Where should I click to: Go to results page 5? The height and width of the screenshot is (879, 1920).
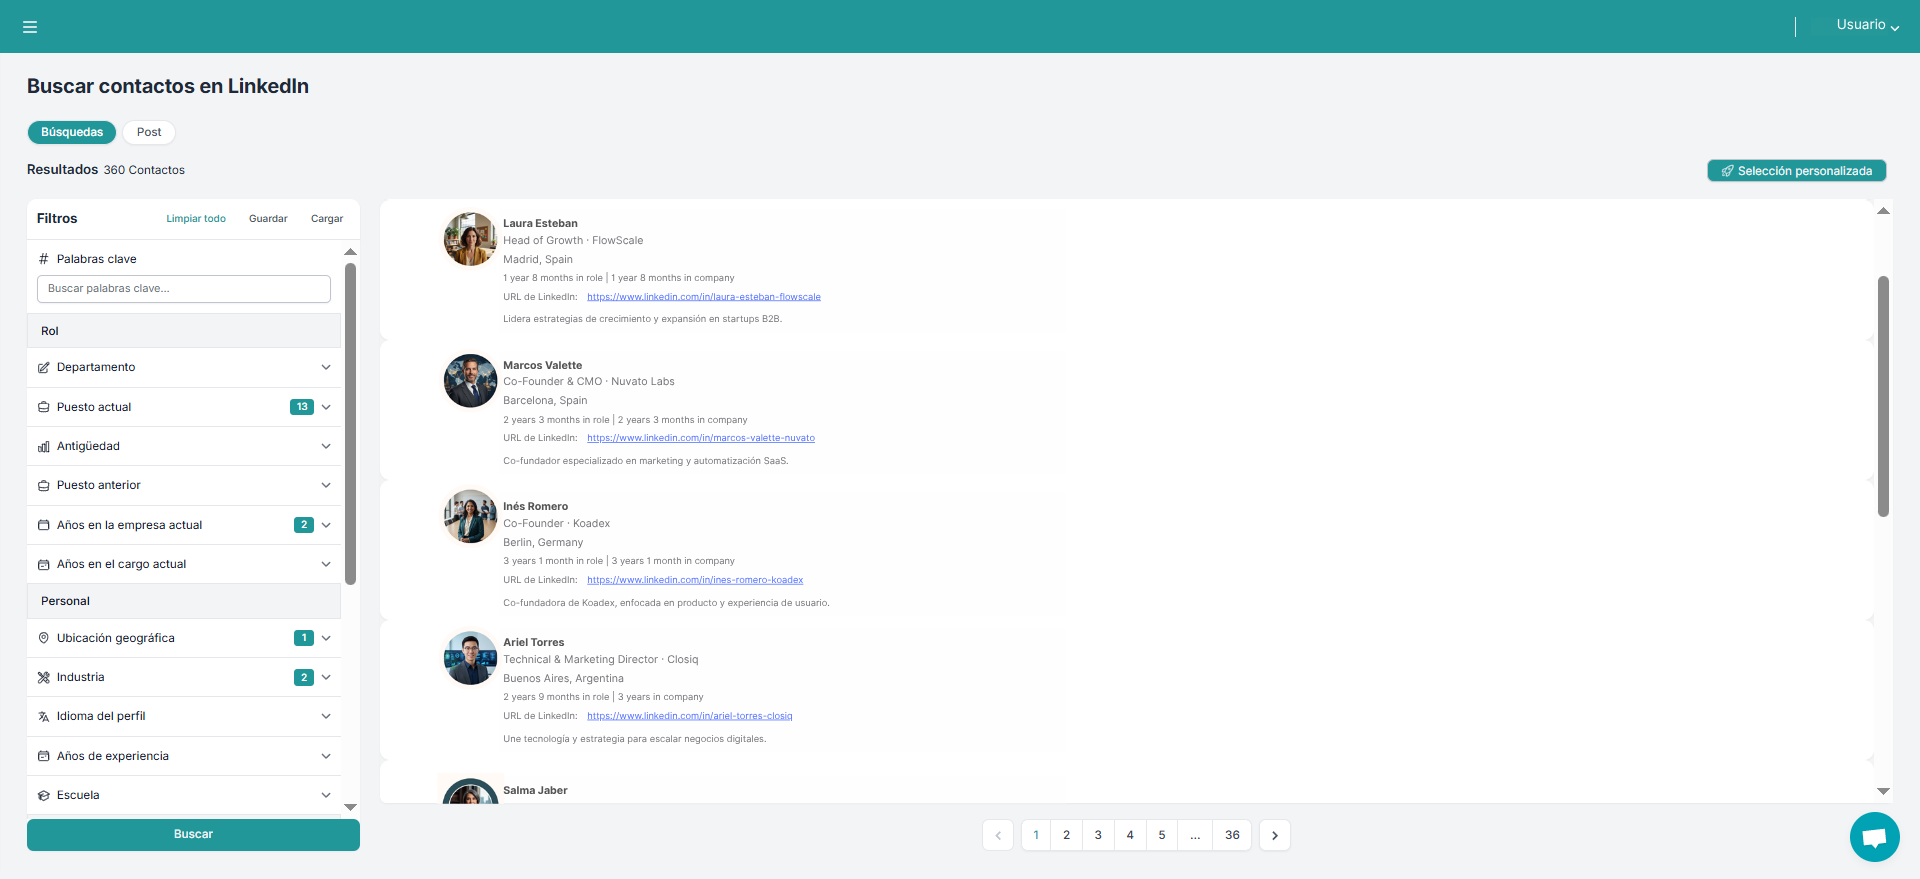click(x=1162, y=835)
